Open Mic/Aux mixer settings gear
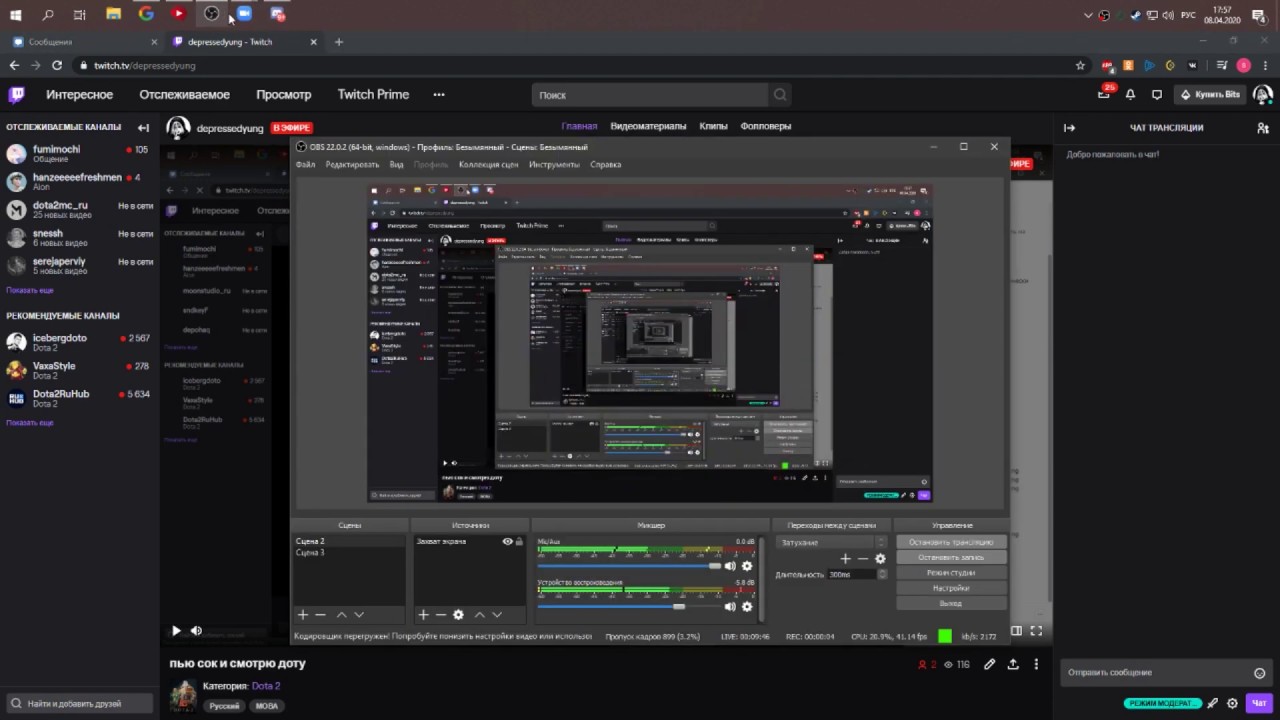1280x720 pixels. coord(746,566)
